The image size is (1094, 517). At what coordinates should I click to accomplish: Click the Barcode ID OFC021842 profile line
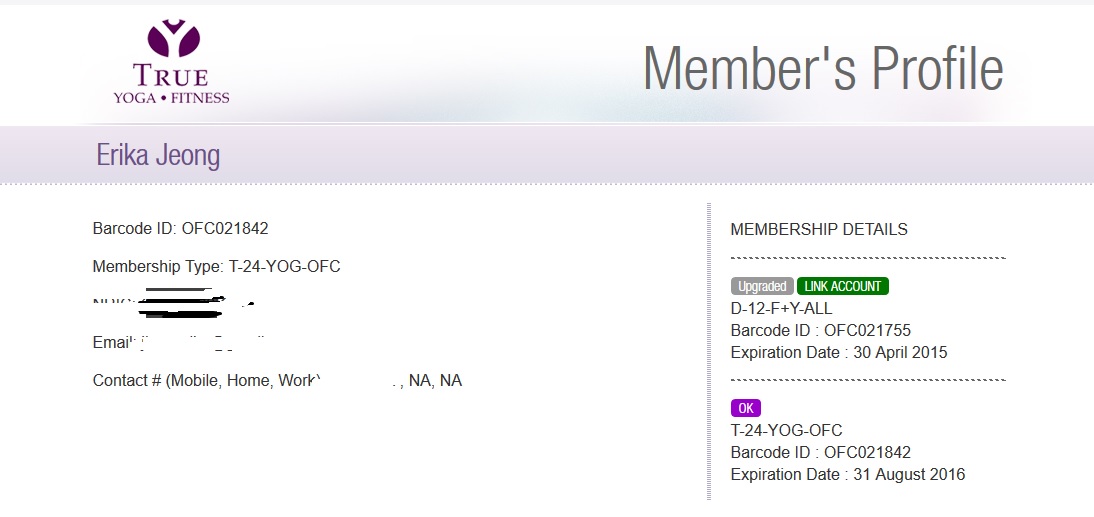pyautogui.click(x=181, y=228)
